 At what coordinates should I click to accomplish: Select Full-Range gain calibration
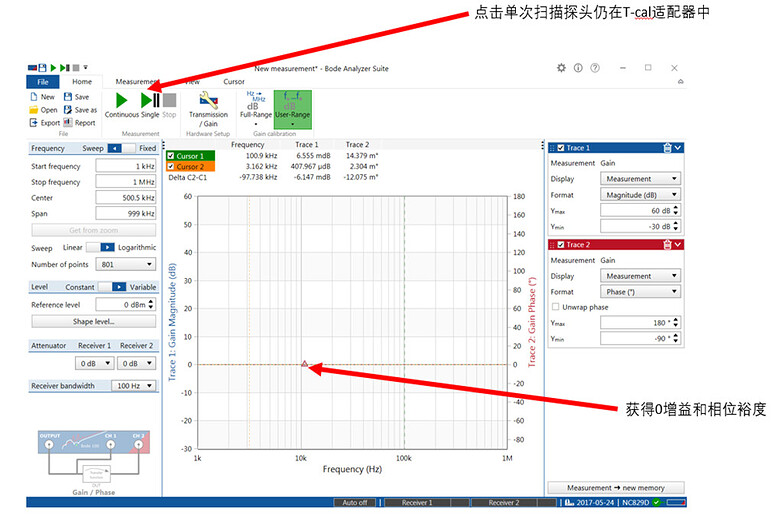[254, 104]
